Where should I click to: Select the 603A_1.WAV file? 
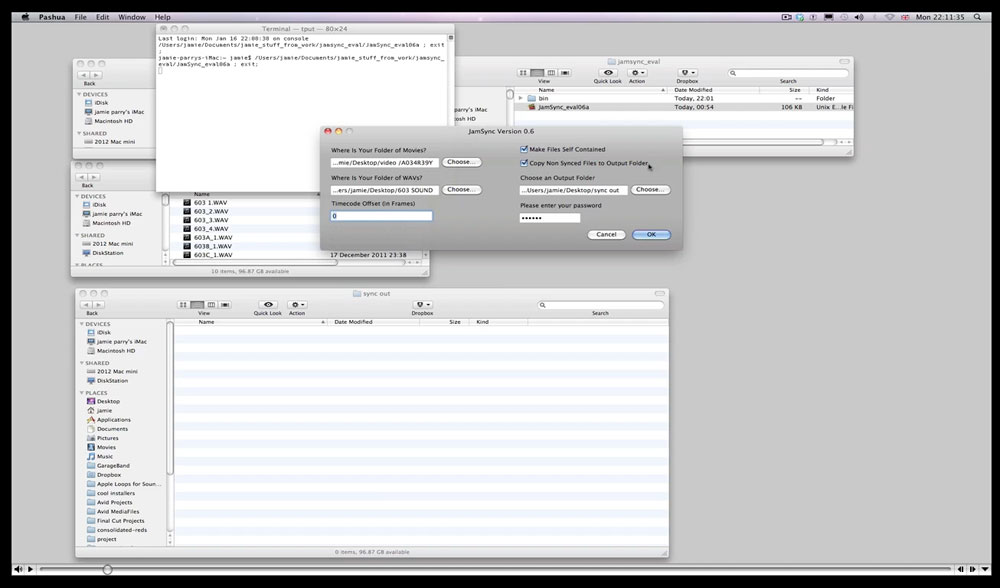213,237
